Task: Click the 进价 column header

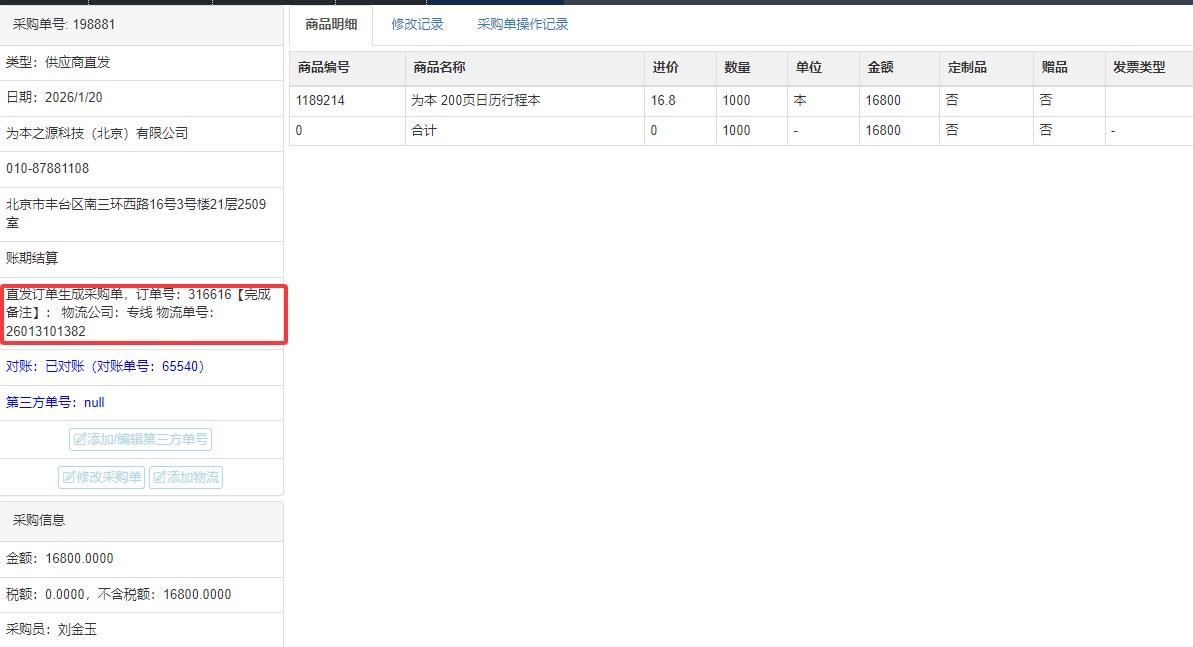Action: coord(665,68)
